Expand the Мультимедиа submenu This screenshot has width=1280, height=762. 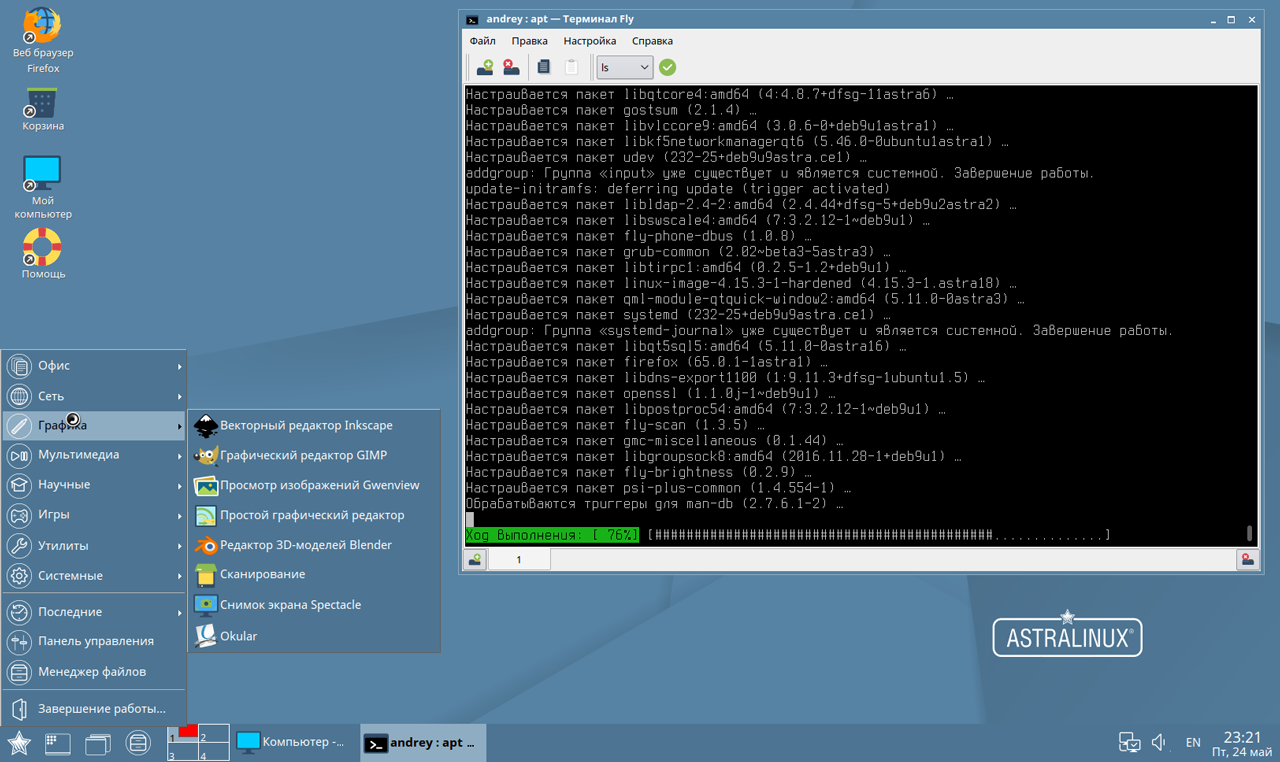click(x=95, y=455)
